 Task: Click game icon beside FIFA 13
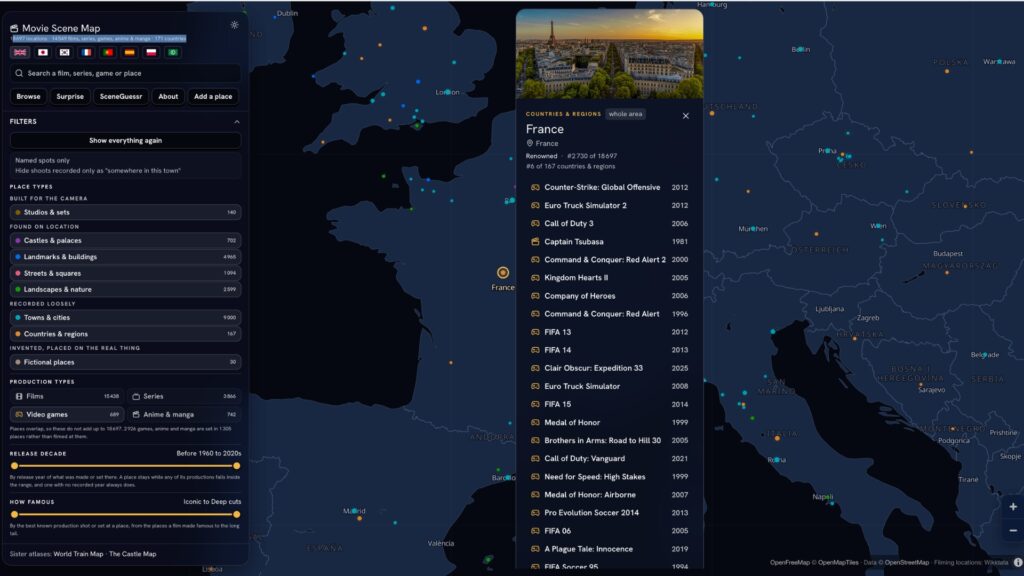coord(535,332)
